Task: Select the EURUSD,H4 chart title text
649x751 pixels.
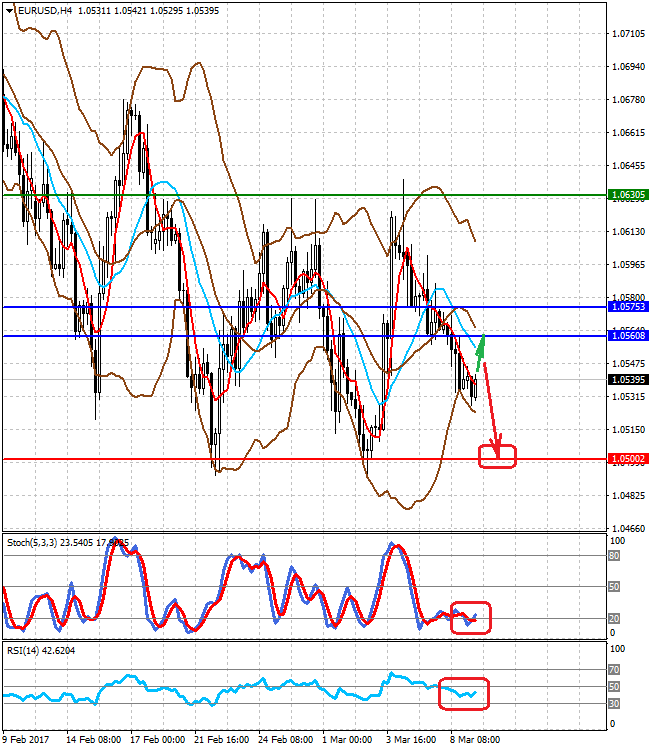Action: coord(45,11)
